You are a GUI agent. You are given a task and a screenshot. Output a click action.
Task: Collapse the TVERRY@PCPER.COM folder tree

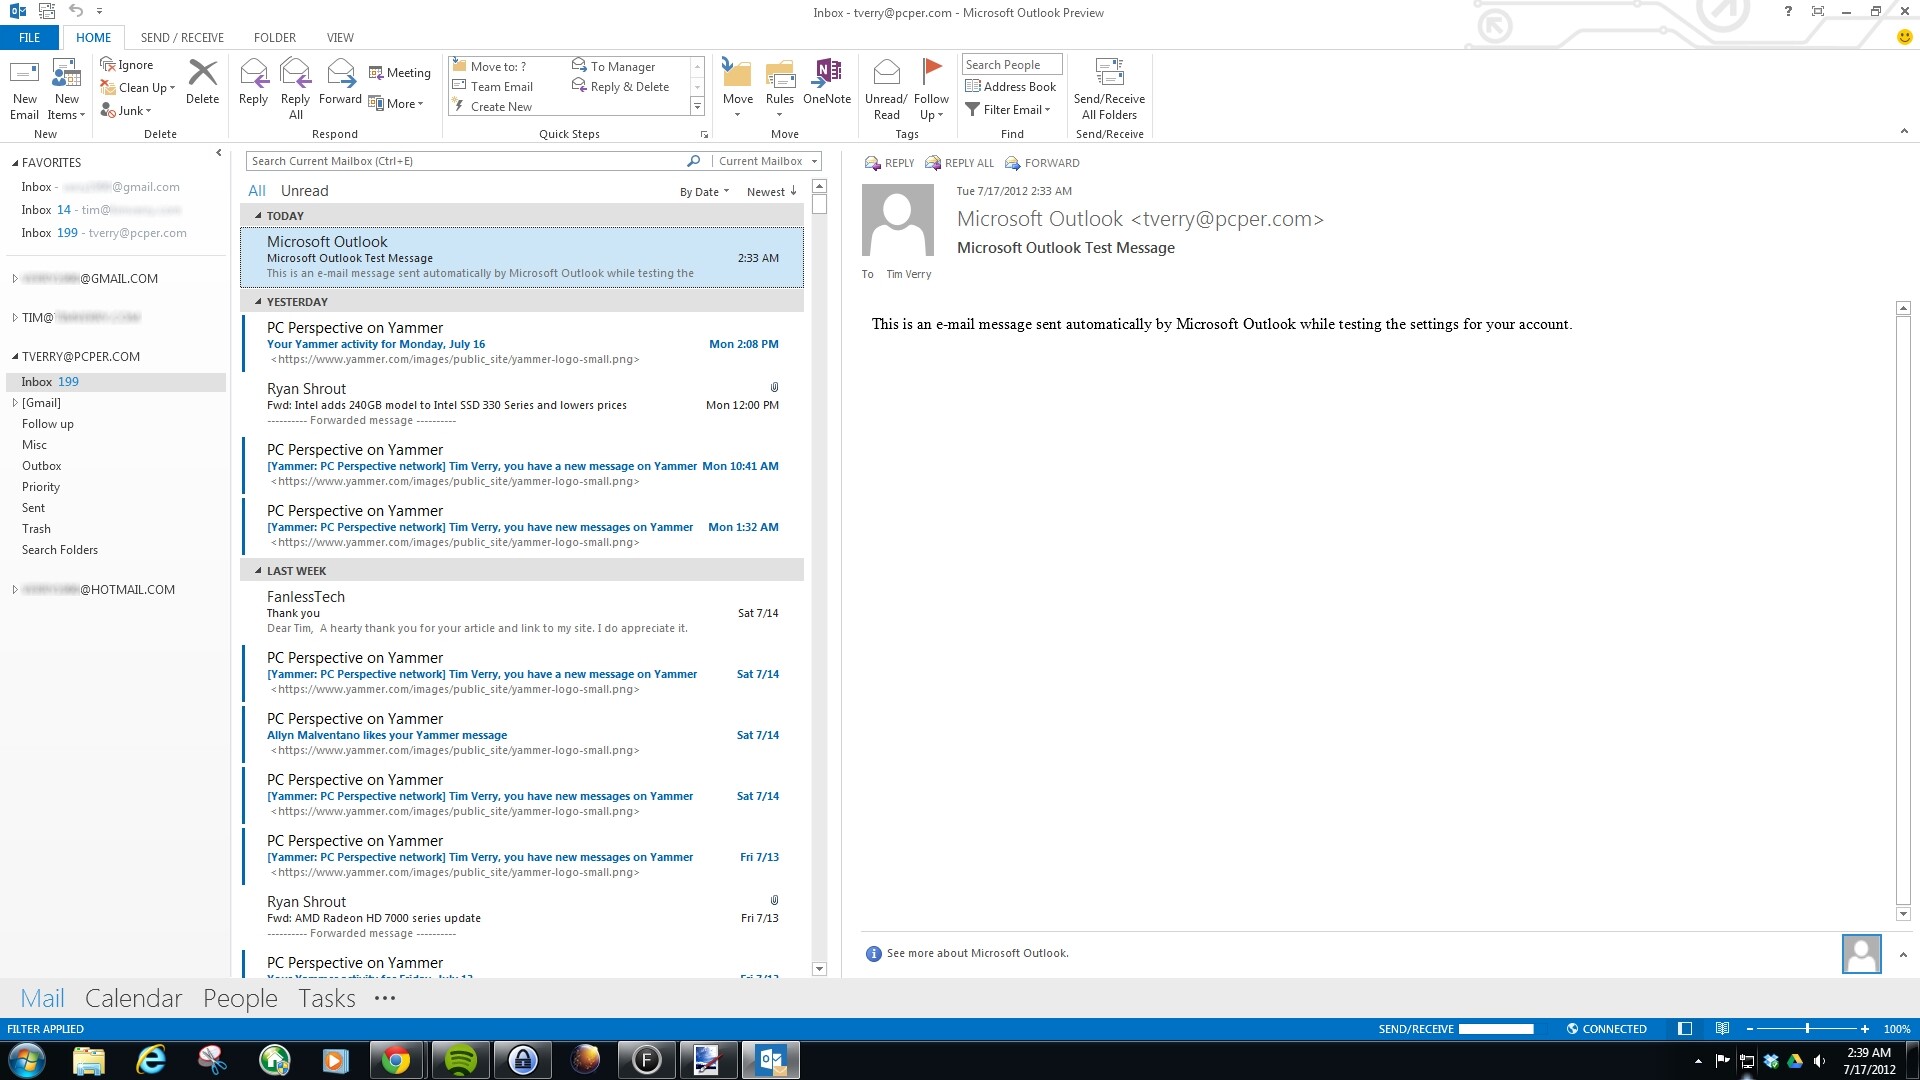click(x=15, y=357)
